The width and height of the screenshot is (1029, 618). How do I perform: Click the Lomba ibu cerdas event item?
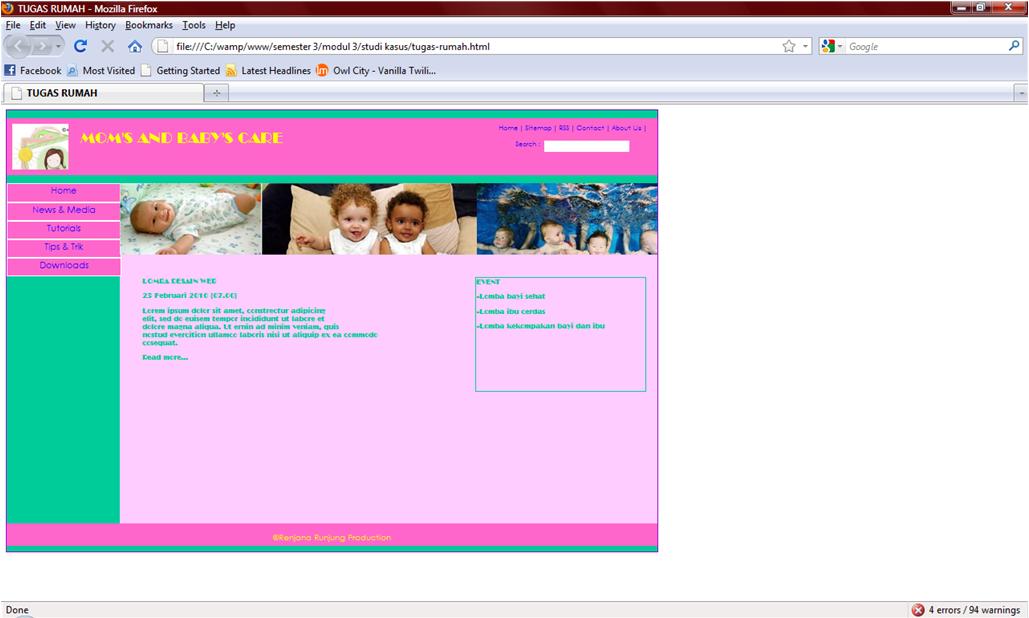(511, 312)
